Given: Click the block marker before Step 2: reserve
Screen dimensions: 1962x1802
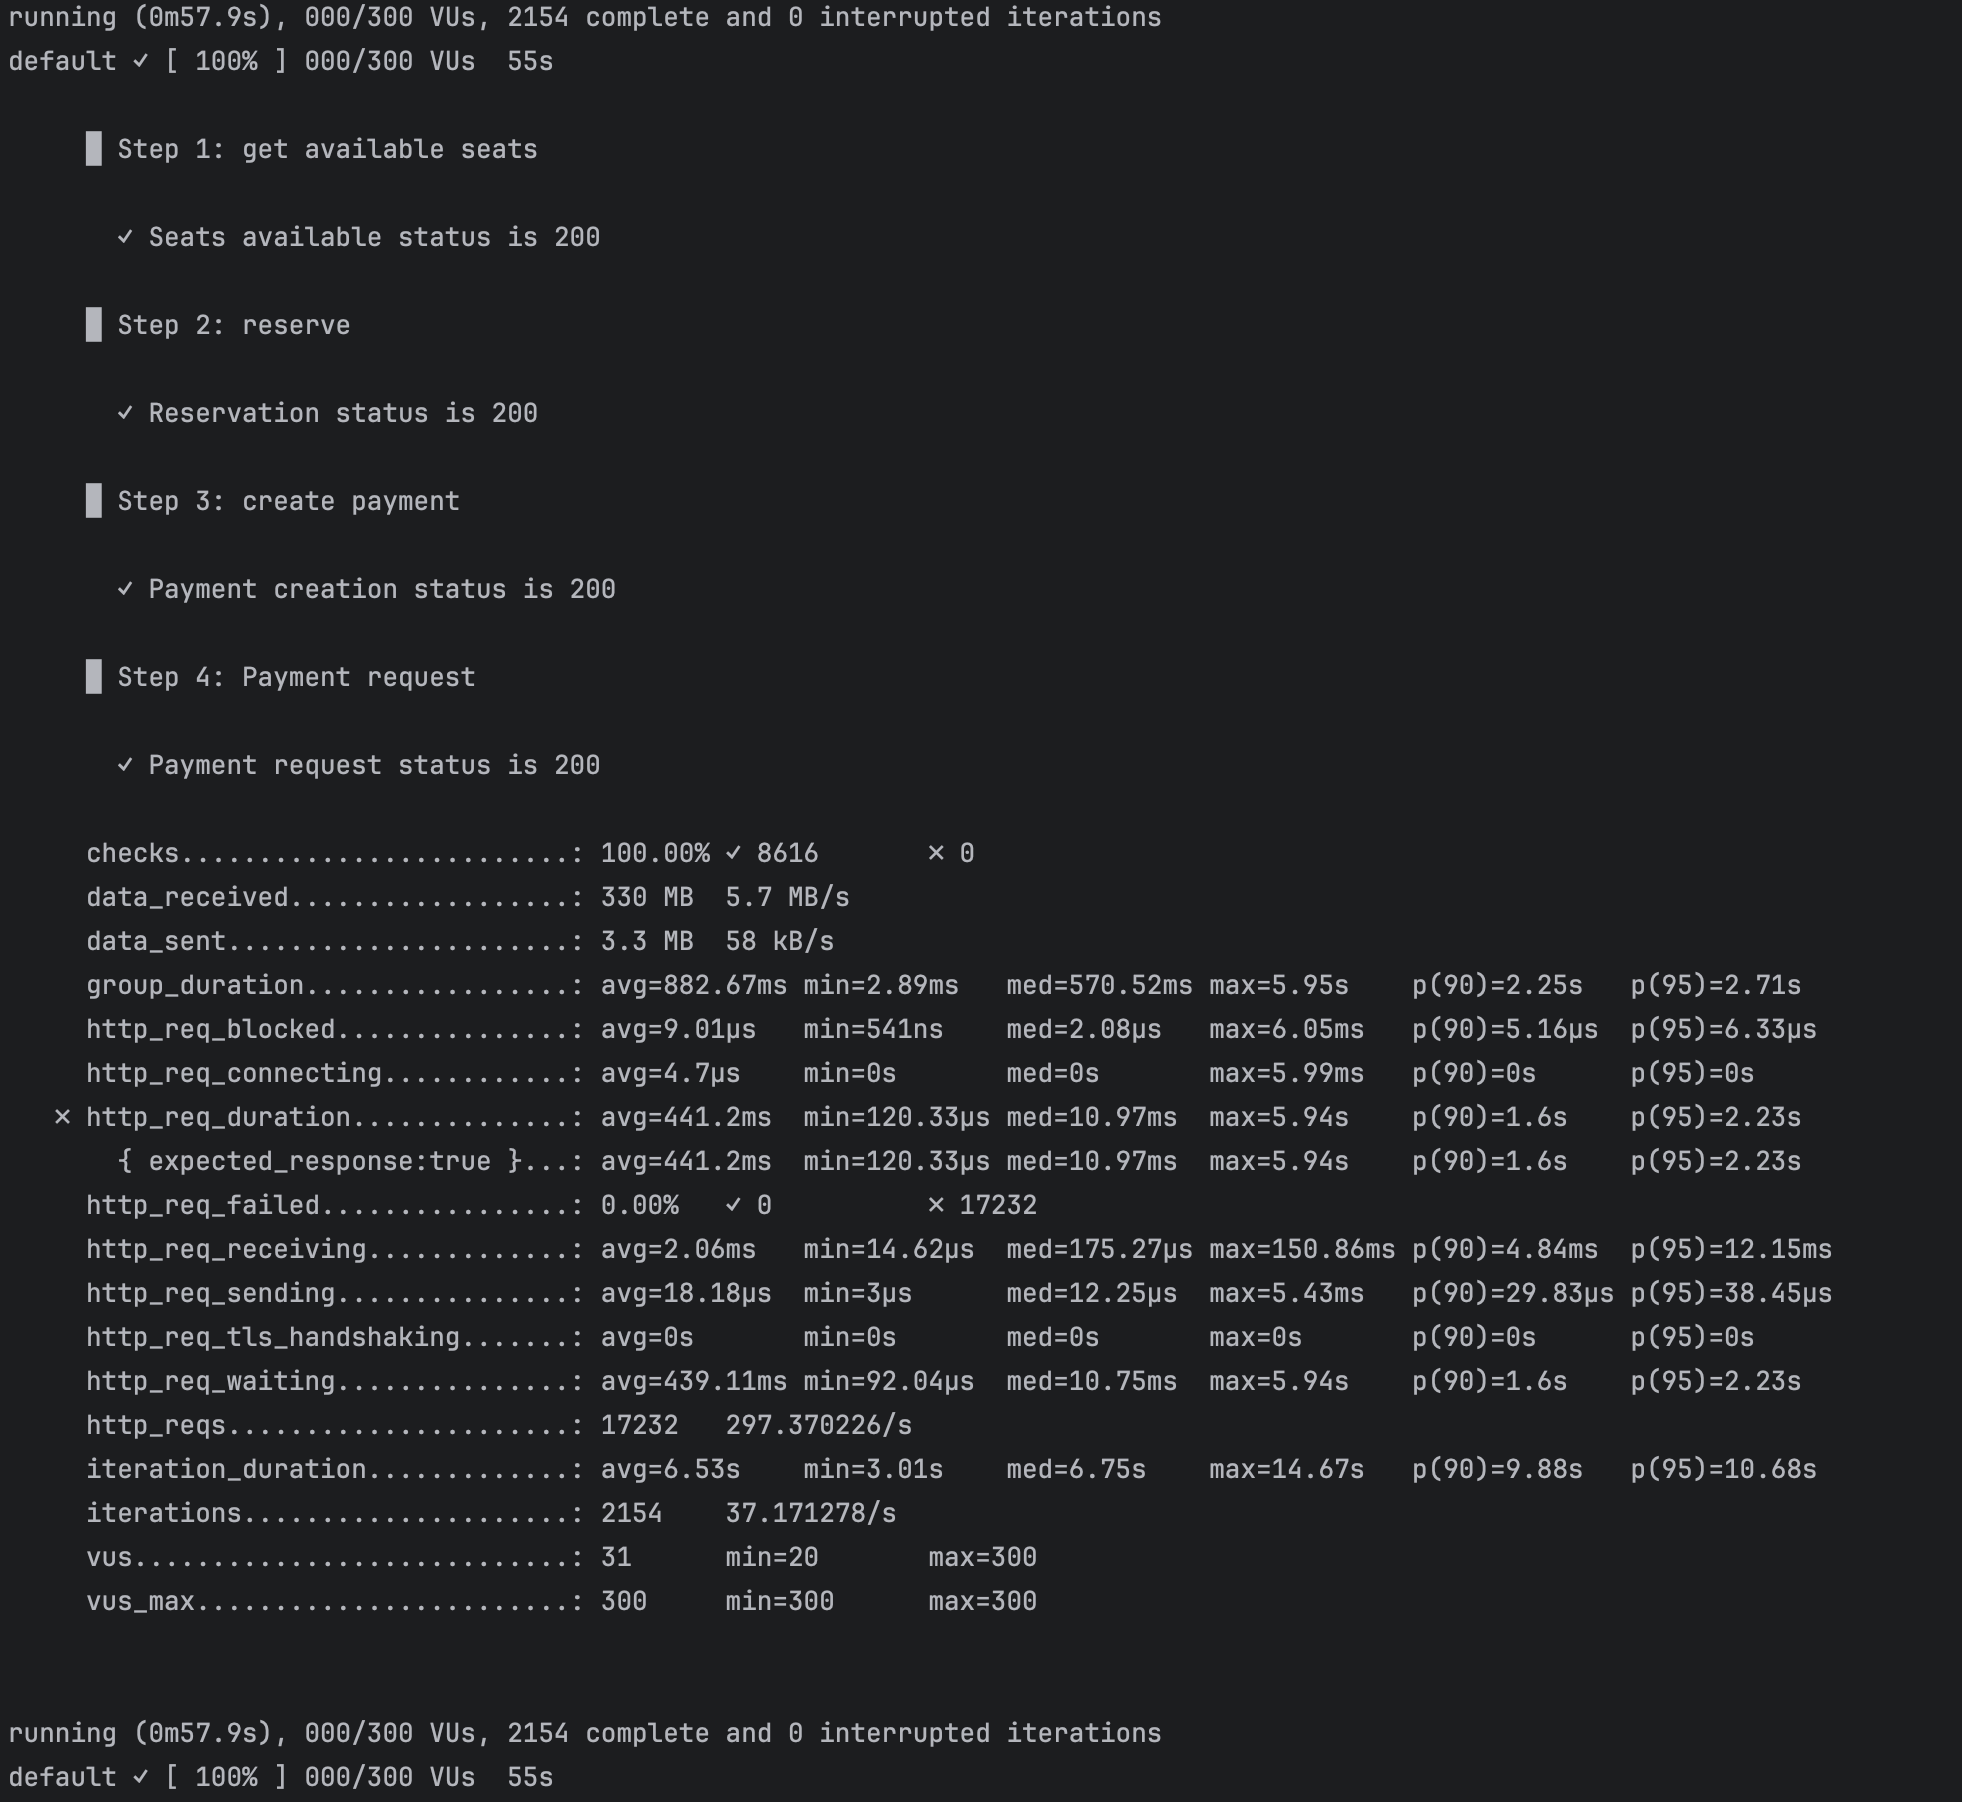Looking at the screenshot, I should tap(94, 325).
